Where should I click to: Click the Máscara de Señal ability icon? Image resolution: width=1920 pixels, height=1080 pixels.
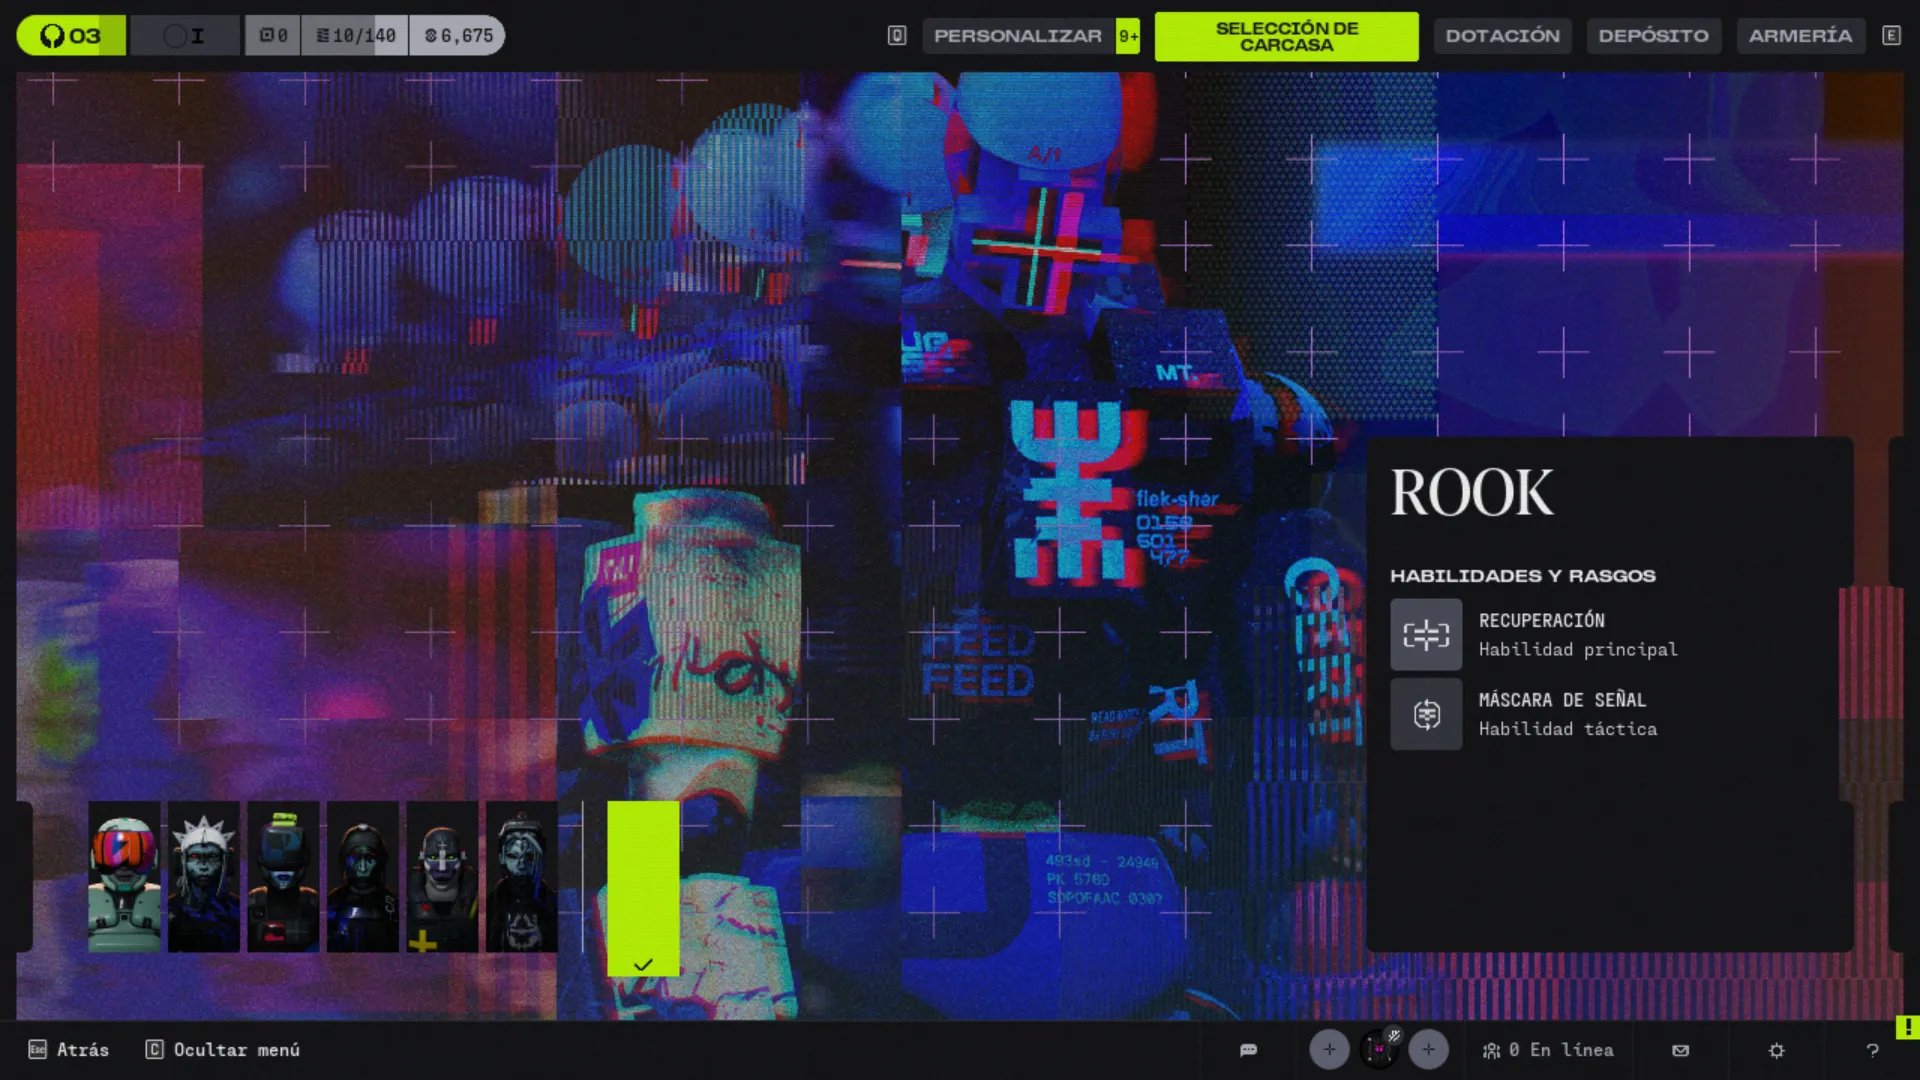(1426, 714)
